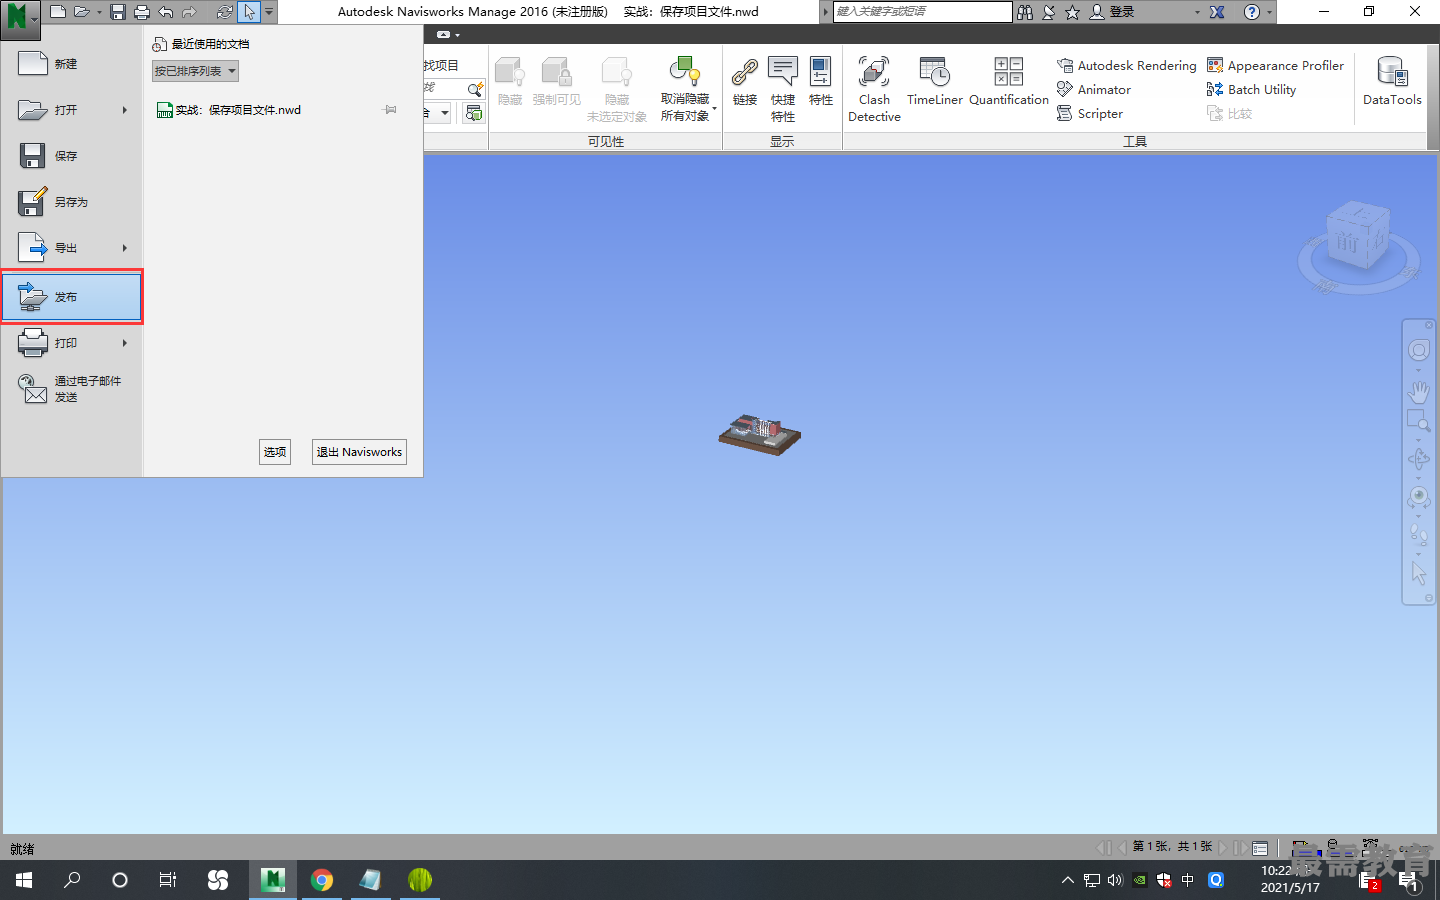Viewport: 1440px width, 900px height.
Task: Click the Refresh icon in quick access
Action: pyautogui.click(x=225, y=12)
